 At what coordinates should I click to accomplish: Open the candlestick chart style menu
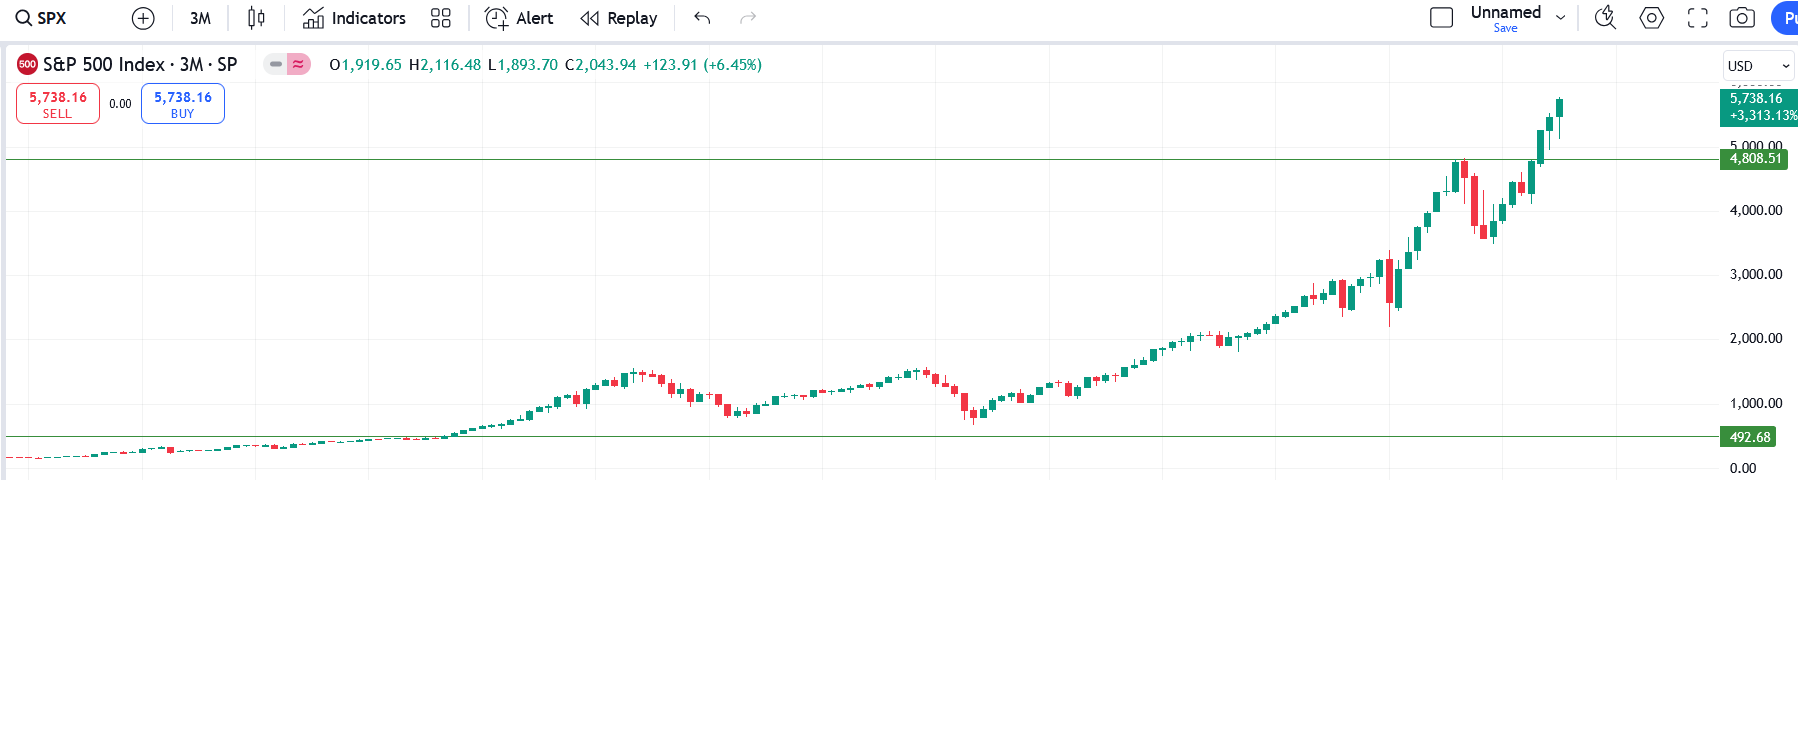click(x=256, y=18)
